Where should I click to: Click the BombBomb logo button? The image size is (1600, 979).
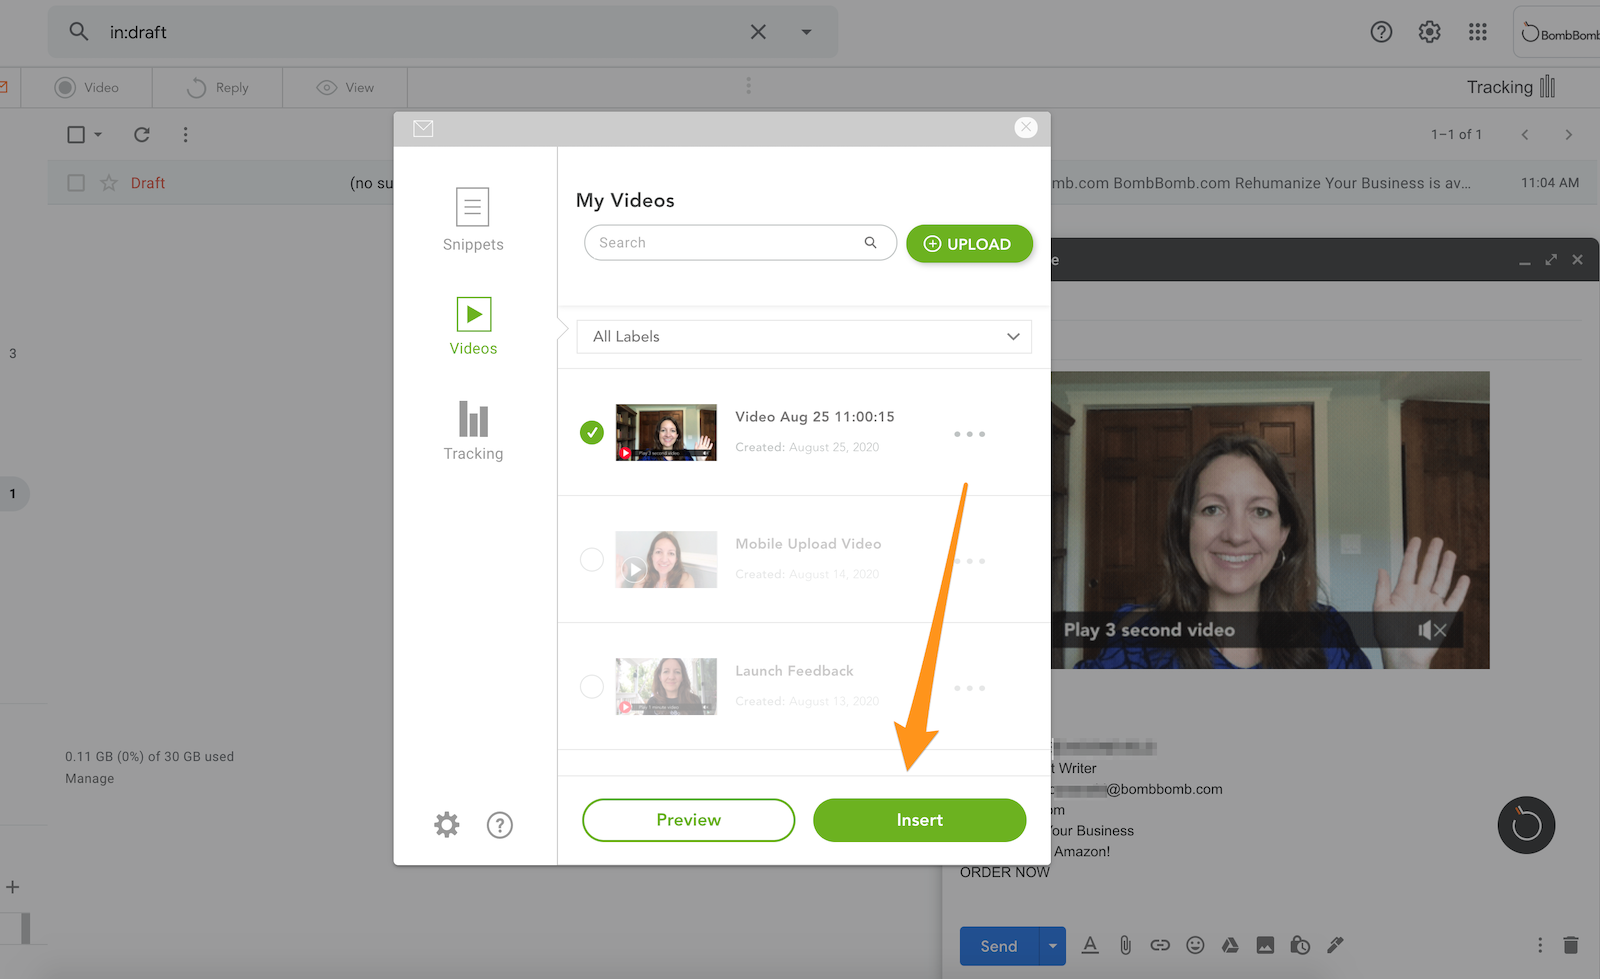[x=1558, y=33]
